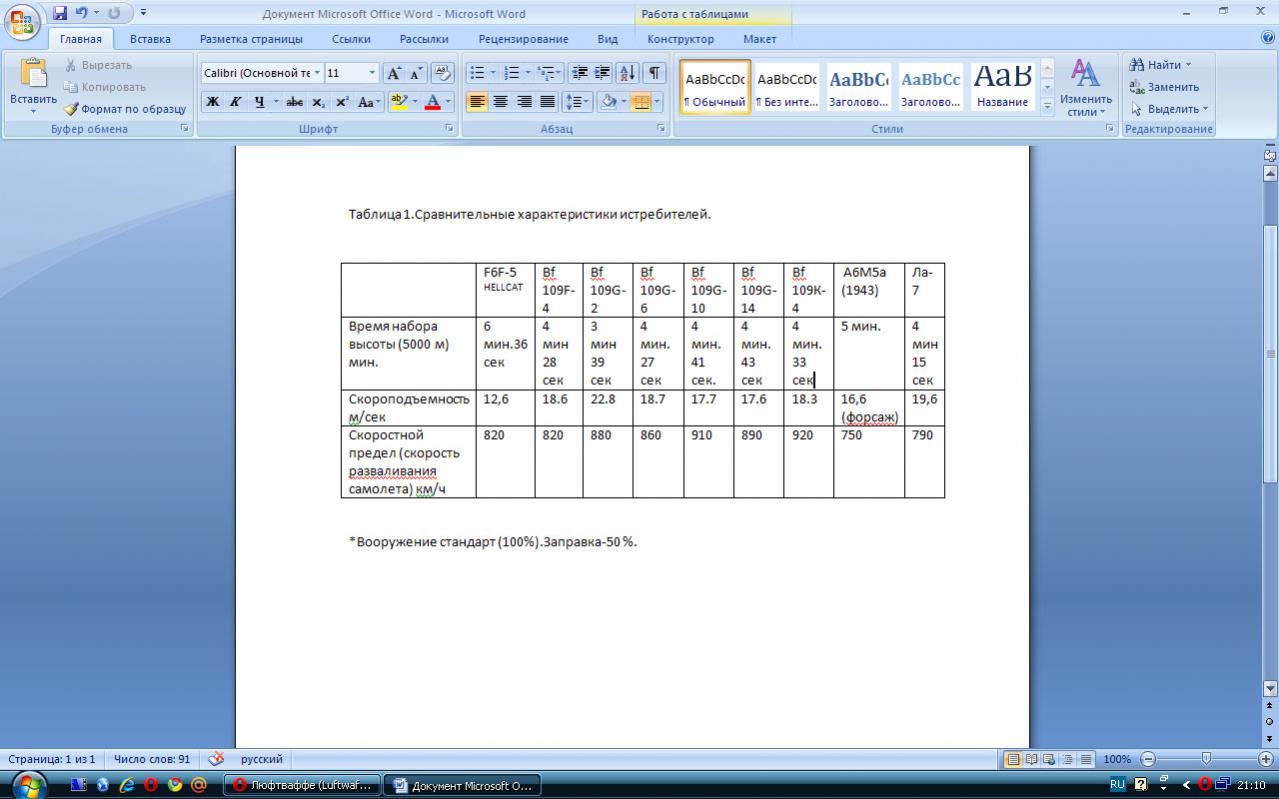The image size is (1279, 799).
Task: Toggle show paragraph marks
Action: [x=654, y=73]
